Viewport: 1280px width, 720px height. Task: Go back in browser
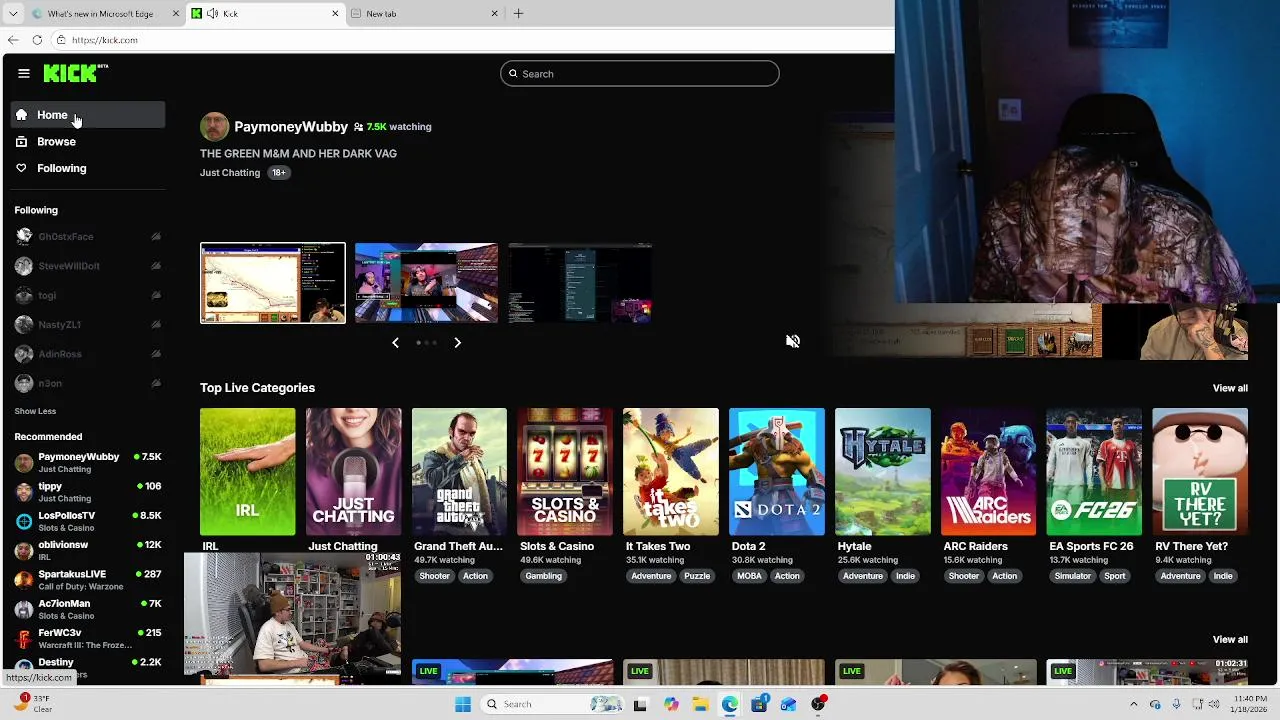pos(13,40)
